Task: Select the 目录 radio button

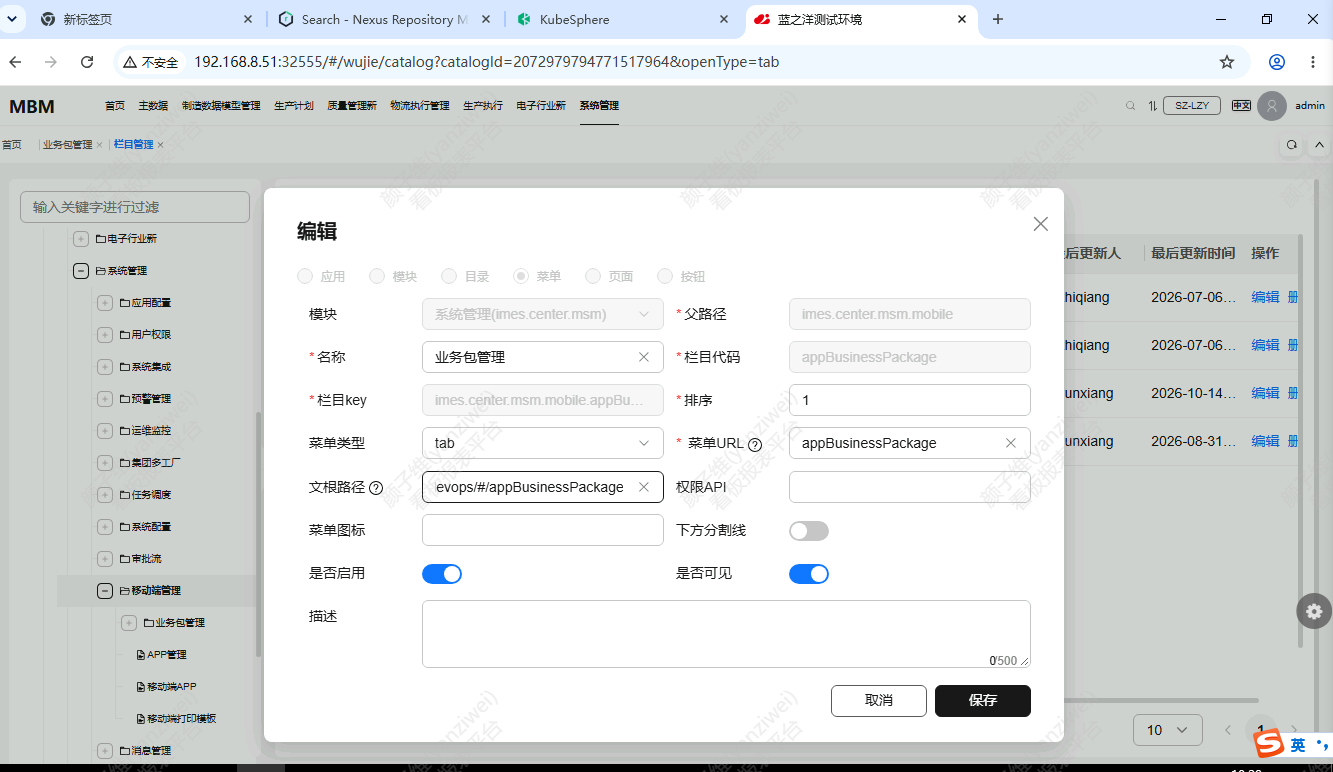Action: (449, 276)
